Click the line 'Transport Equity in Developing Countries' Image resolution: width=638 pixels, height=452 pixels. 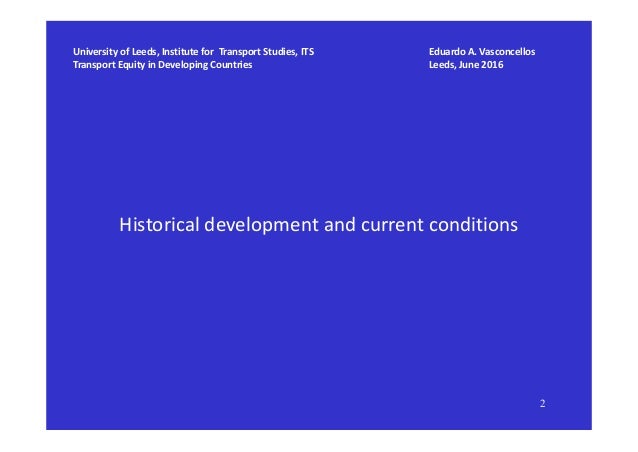click(162, 65)
